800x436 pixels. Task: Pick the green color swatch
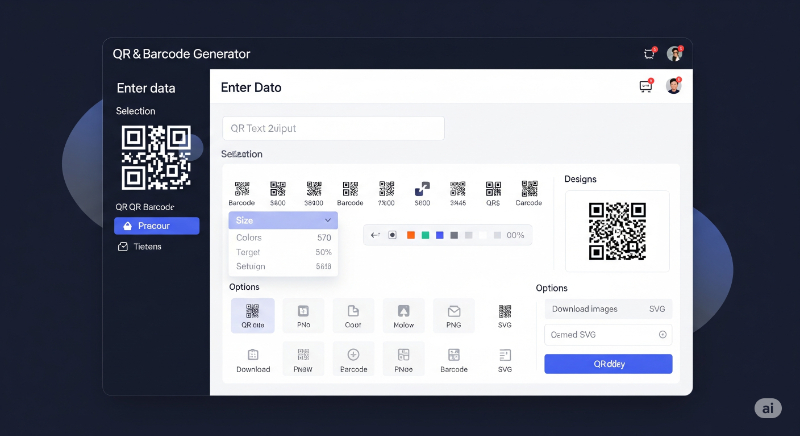coord(425,235)
